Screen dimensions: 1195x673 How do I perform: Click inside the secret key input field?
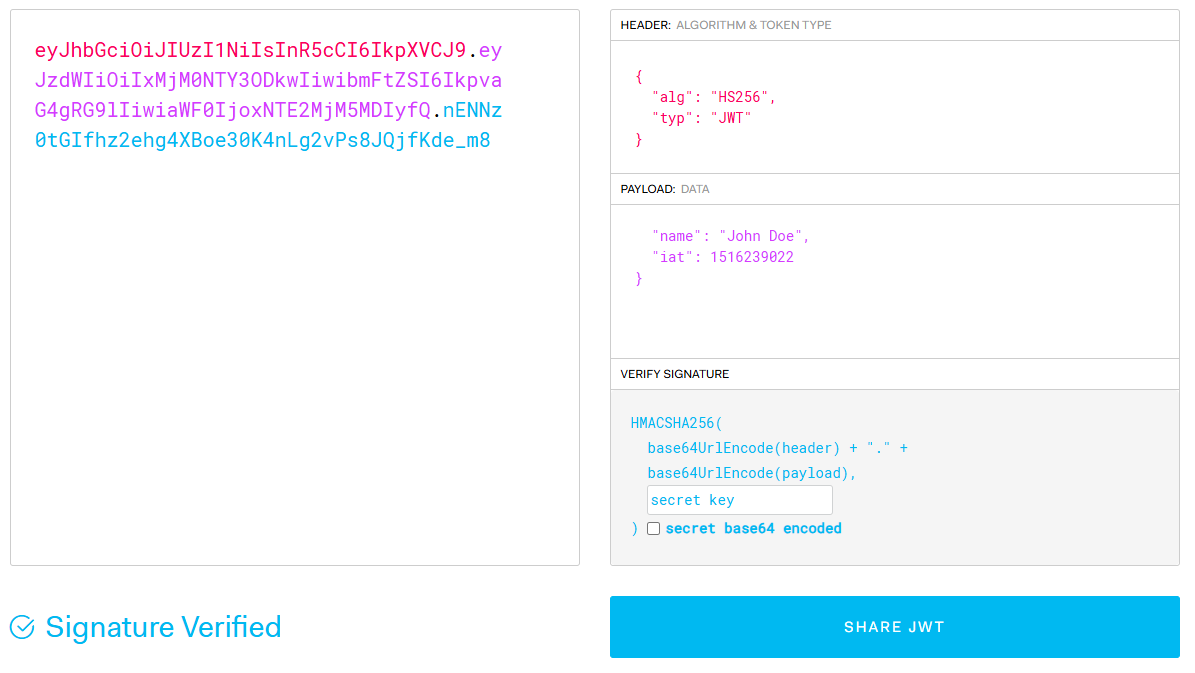[x=739, y=499]
